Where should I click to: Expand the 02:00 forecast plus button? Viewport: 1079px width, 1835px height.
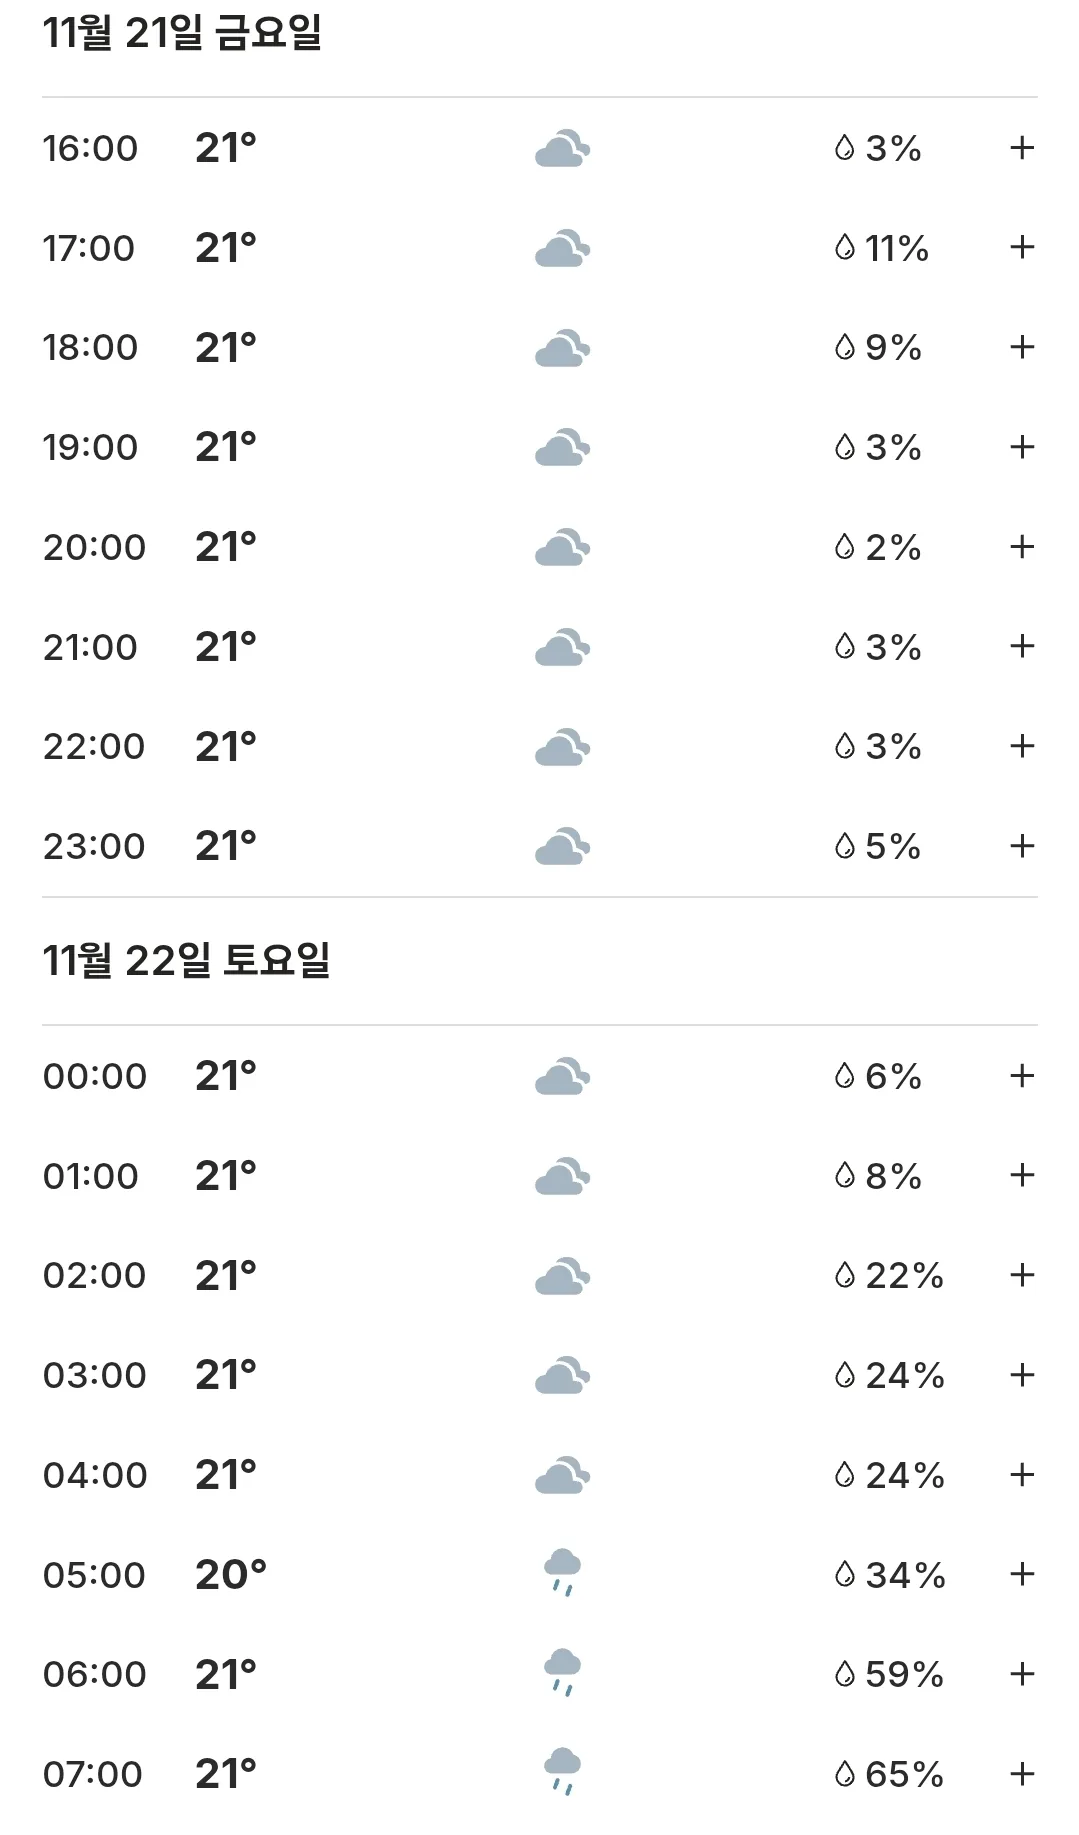(1021, 1275)
